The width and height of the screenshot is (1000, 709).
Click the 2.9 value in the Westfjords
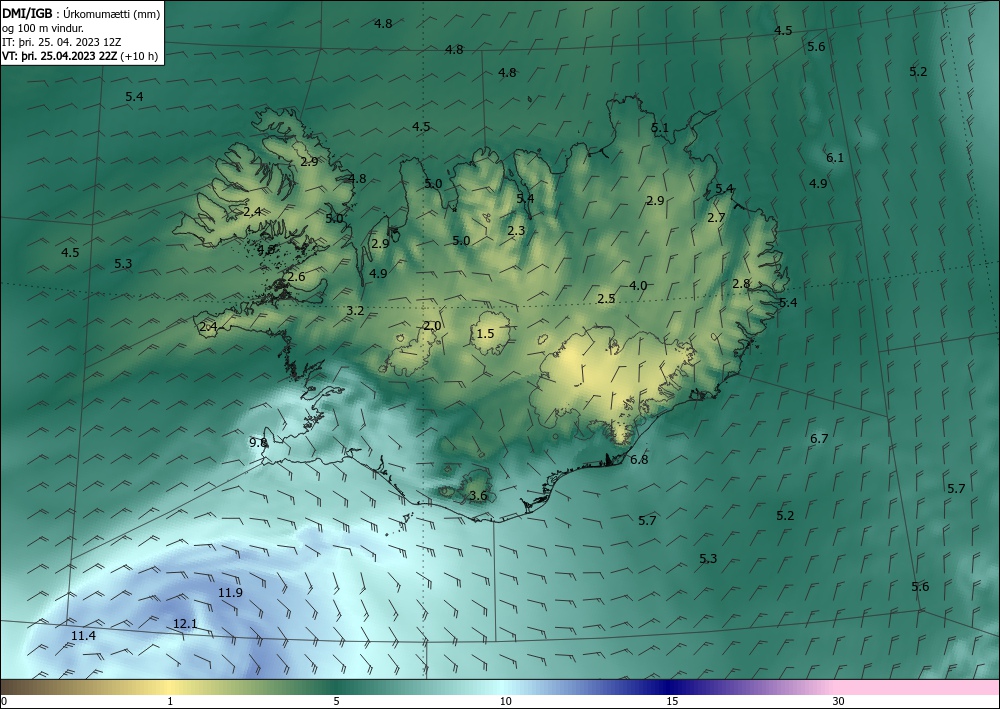pyautogui.click(x=309, y=162)
